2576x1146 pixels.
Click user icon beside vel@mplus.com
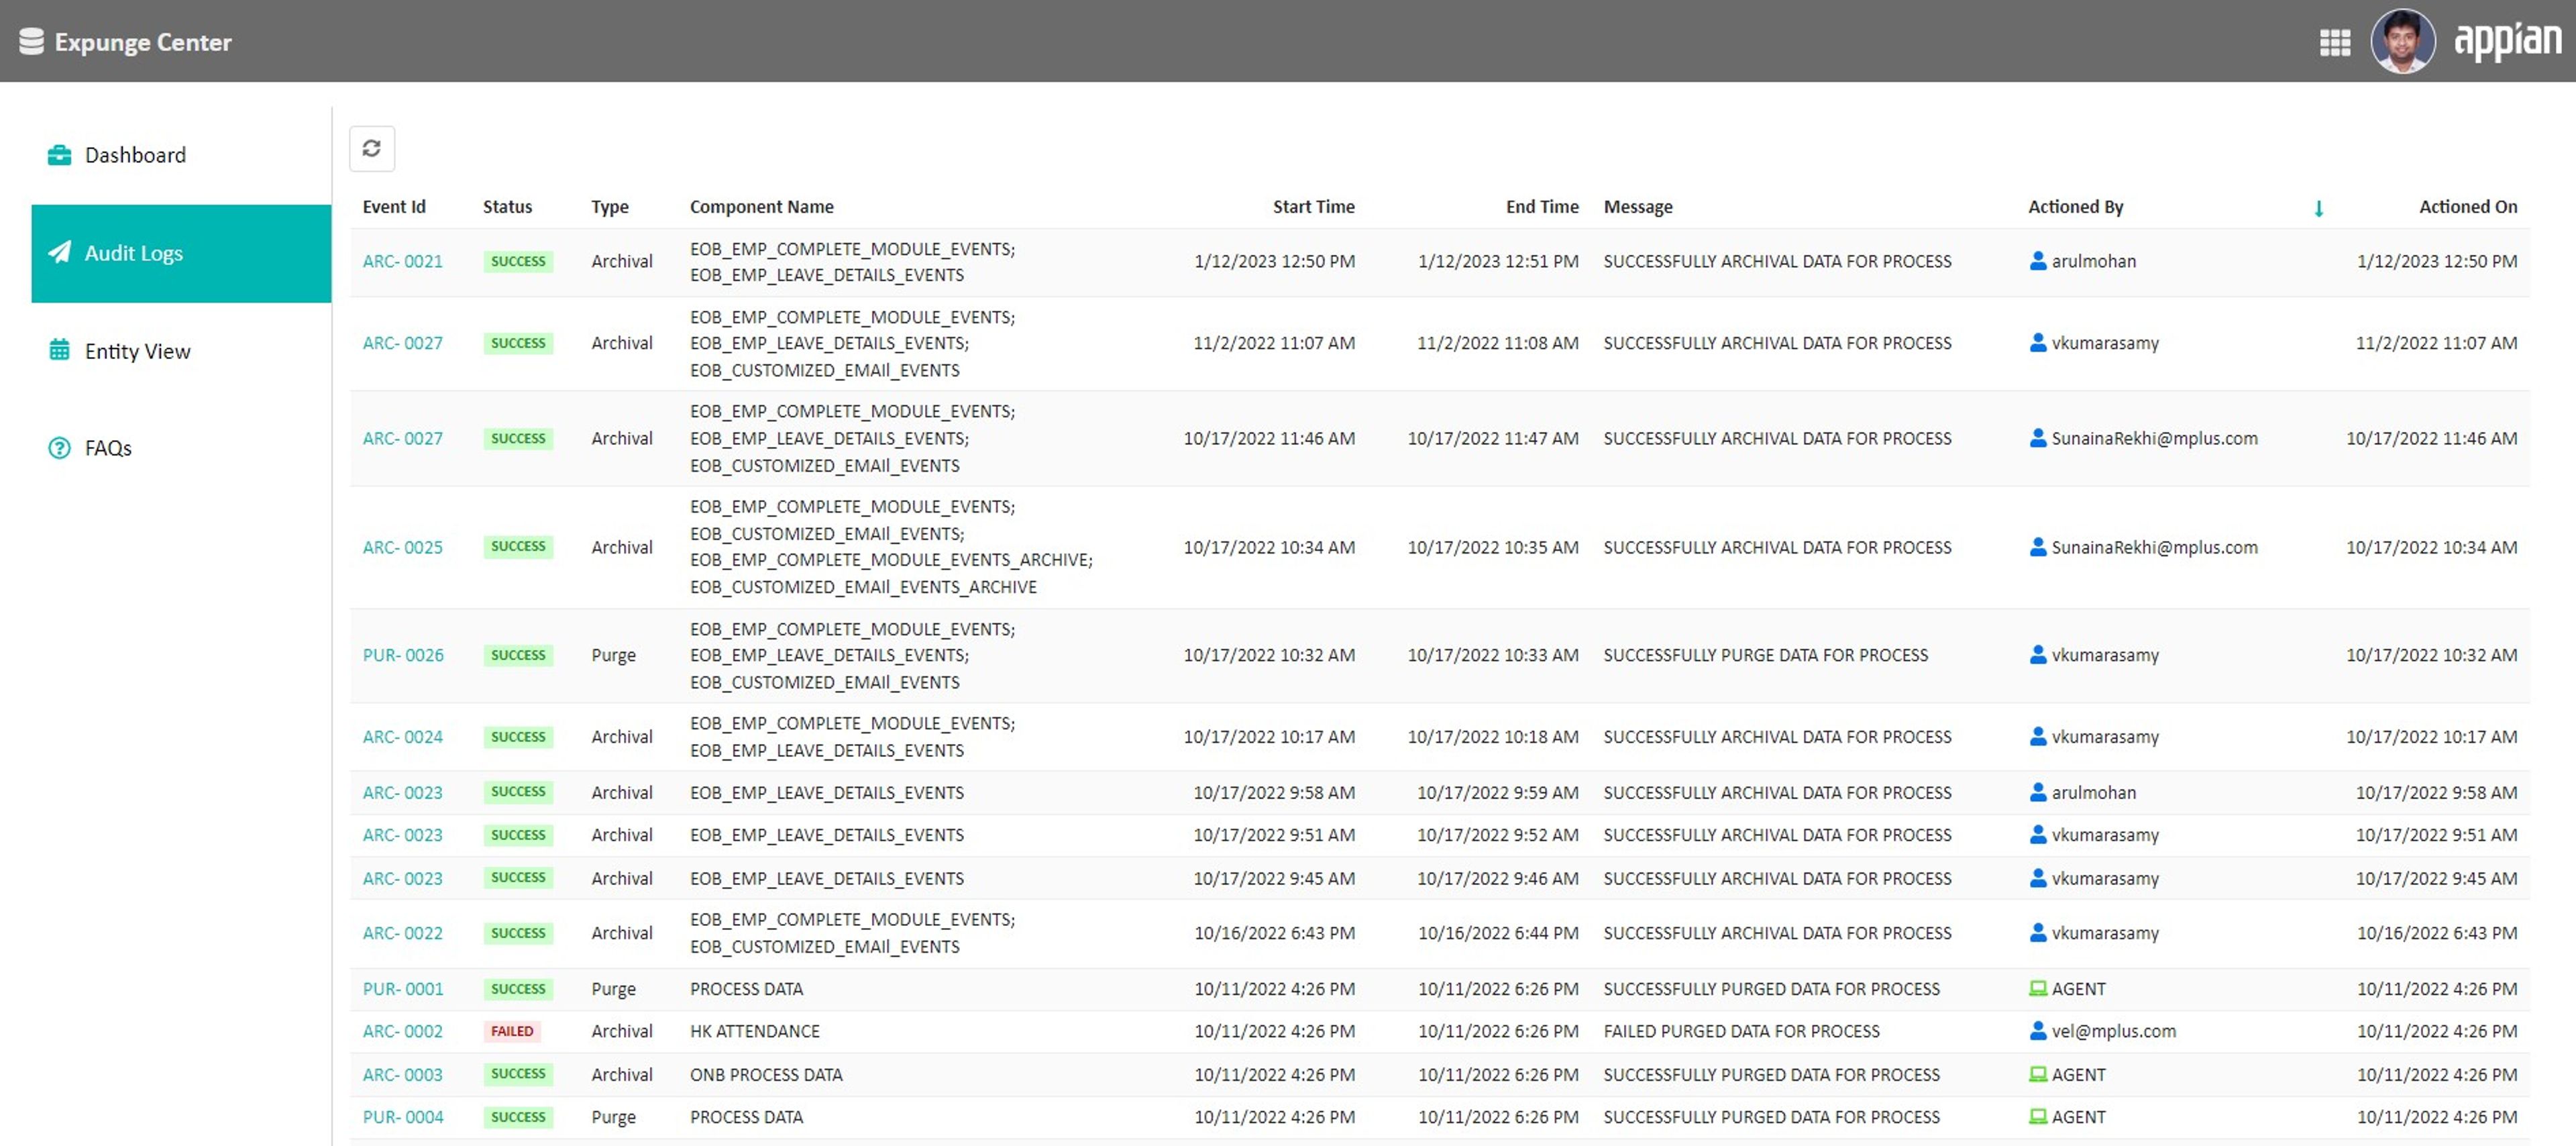coord(2037,1030)
